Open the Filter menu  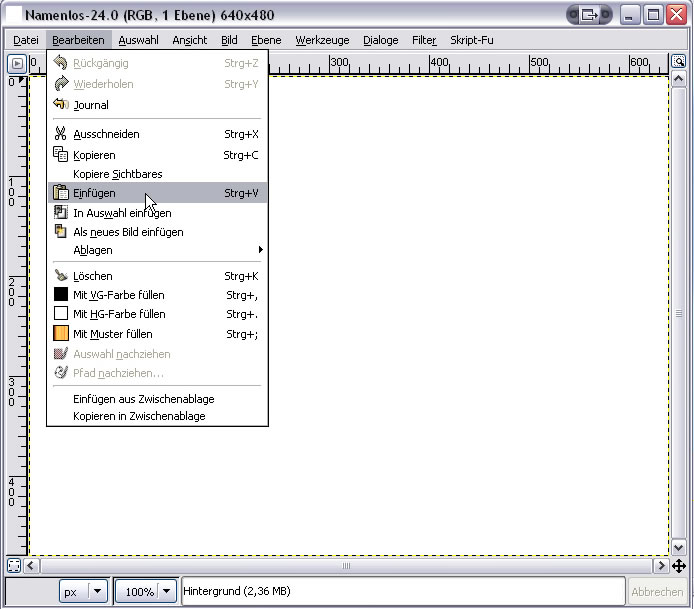point(424,40)
